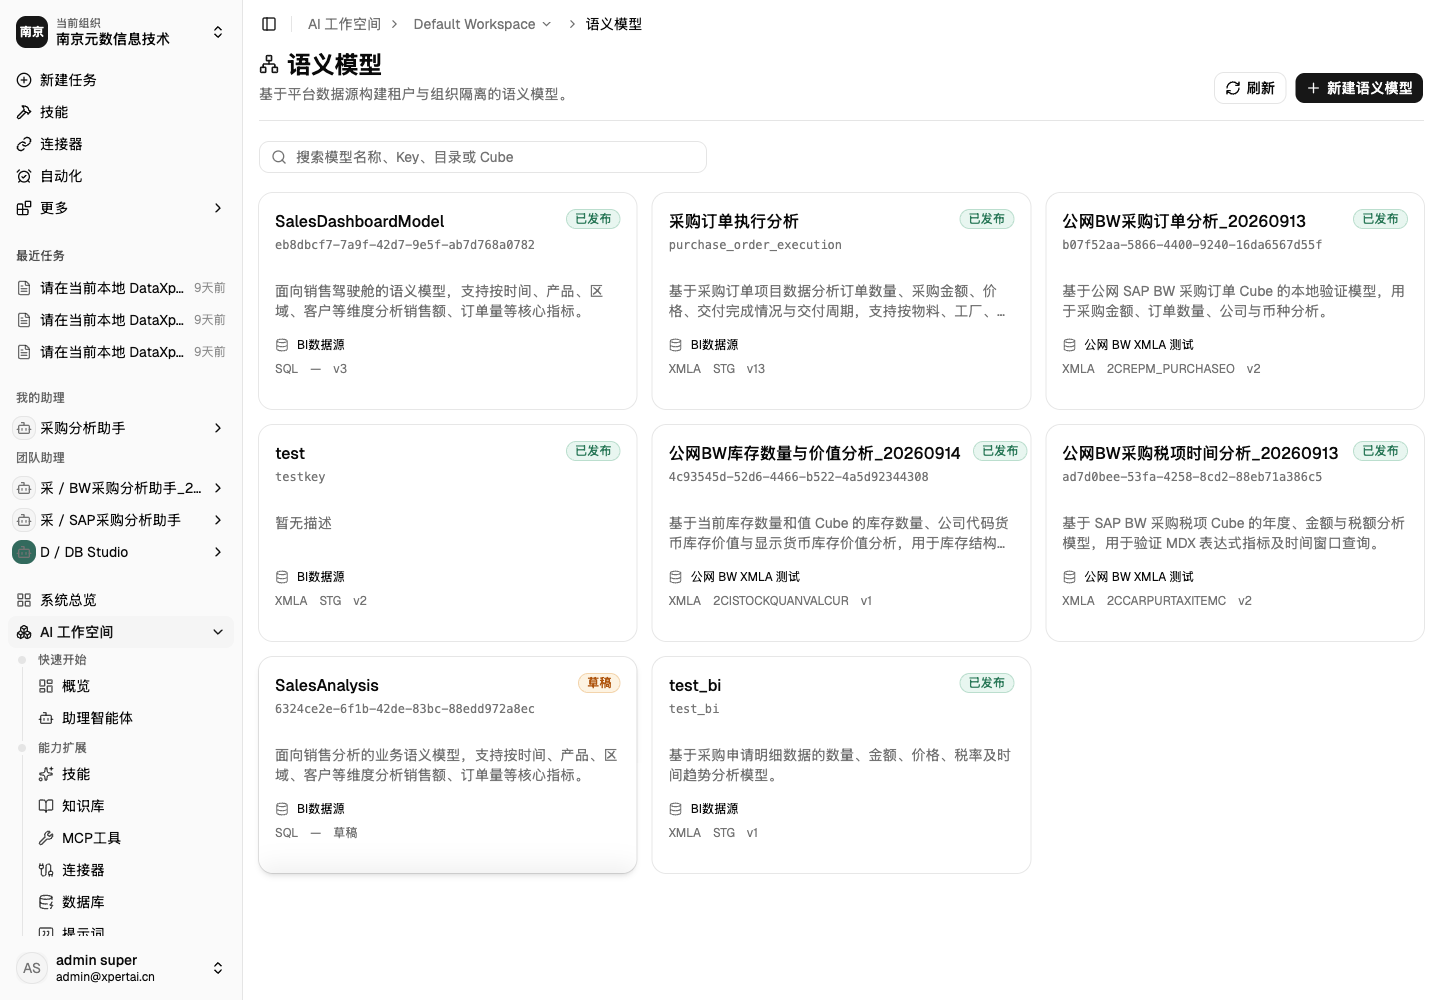Open 助理智能体 robot icon
This screenshot has height=1000, width=1440.
[x=46, y=718]
